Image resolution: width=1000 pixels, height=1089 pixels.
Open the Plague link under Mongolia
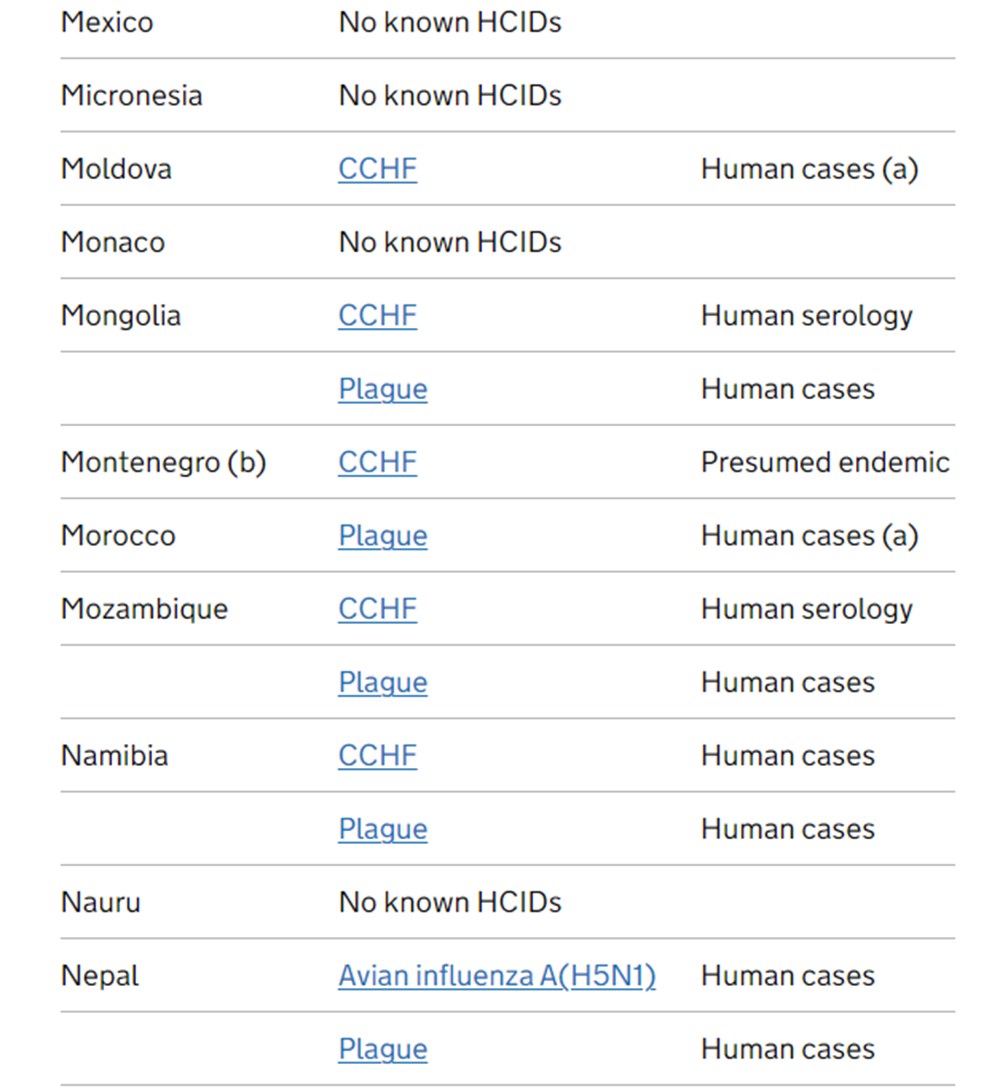pyautogui.click(x=382, y=389)
